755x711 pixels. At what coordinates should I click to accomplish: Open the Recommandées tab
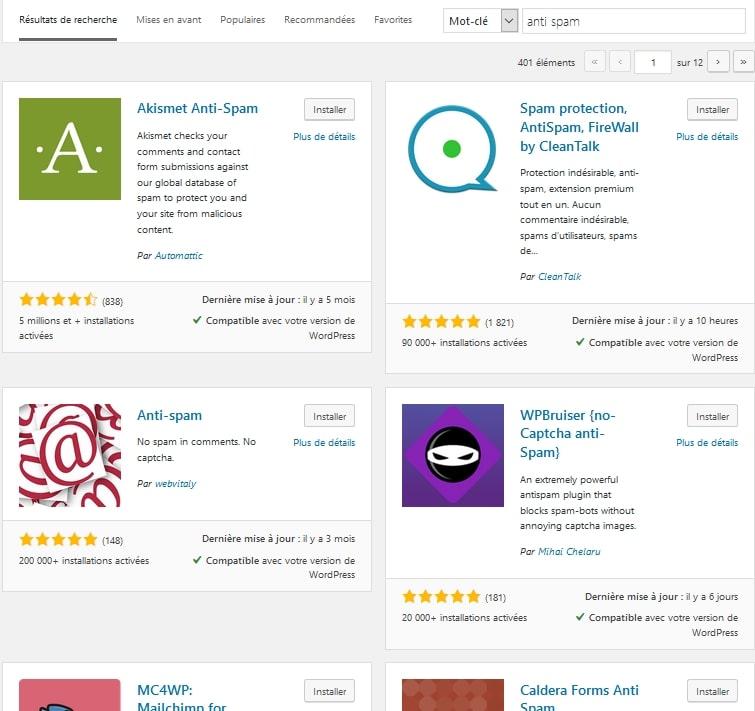[319, 20]
